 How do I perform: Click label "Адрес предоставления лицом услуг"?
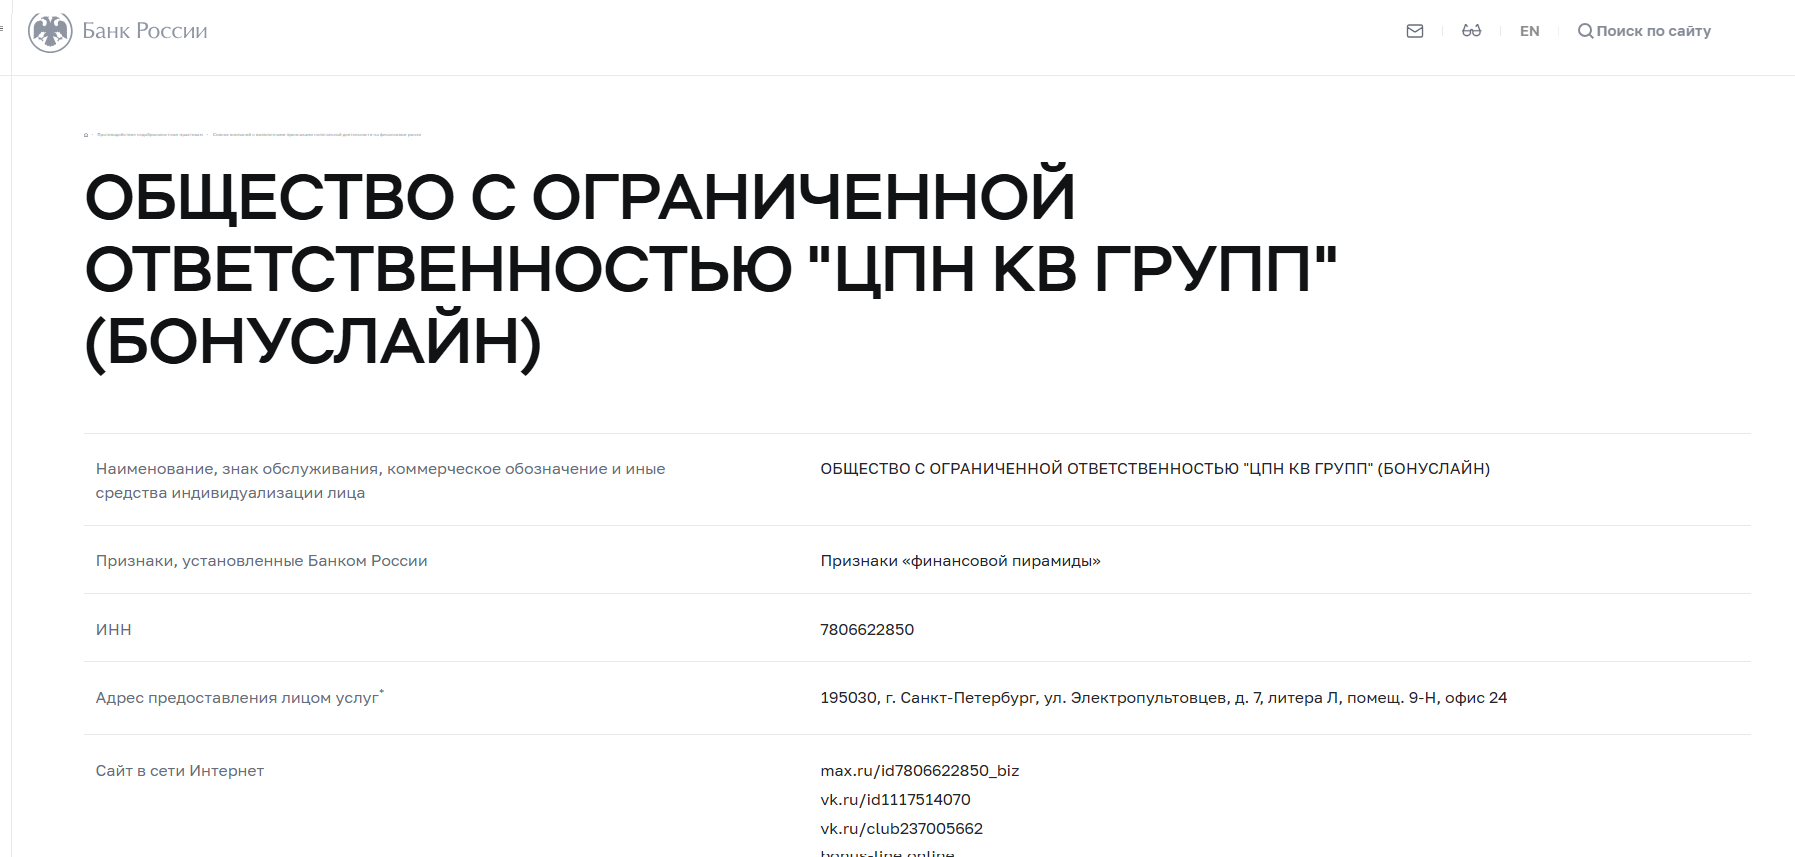tap(239, 697)
